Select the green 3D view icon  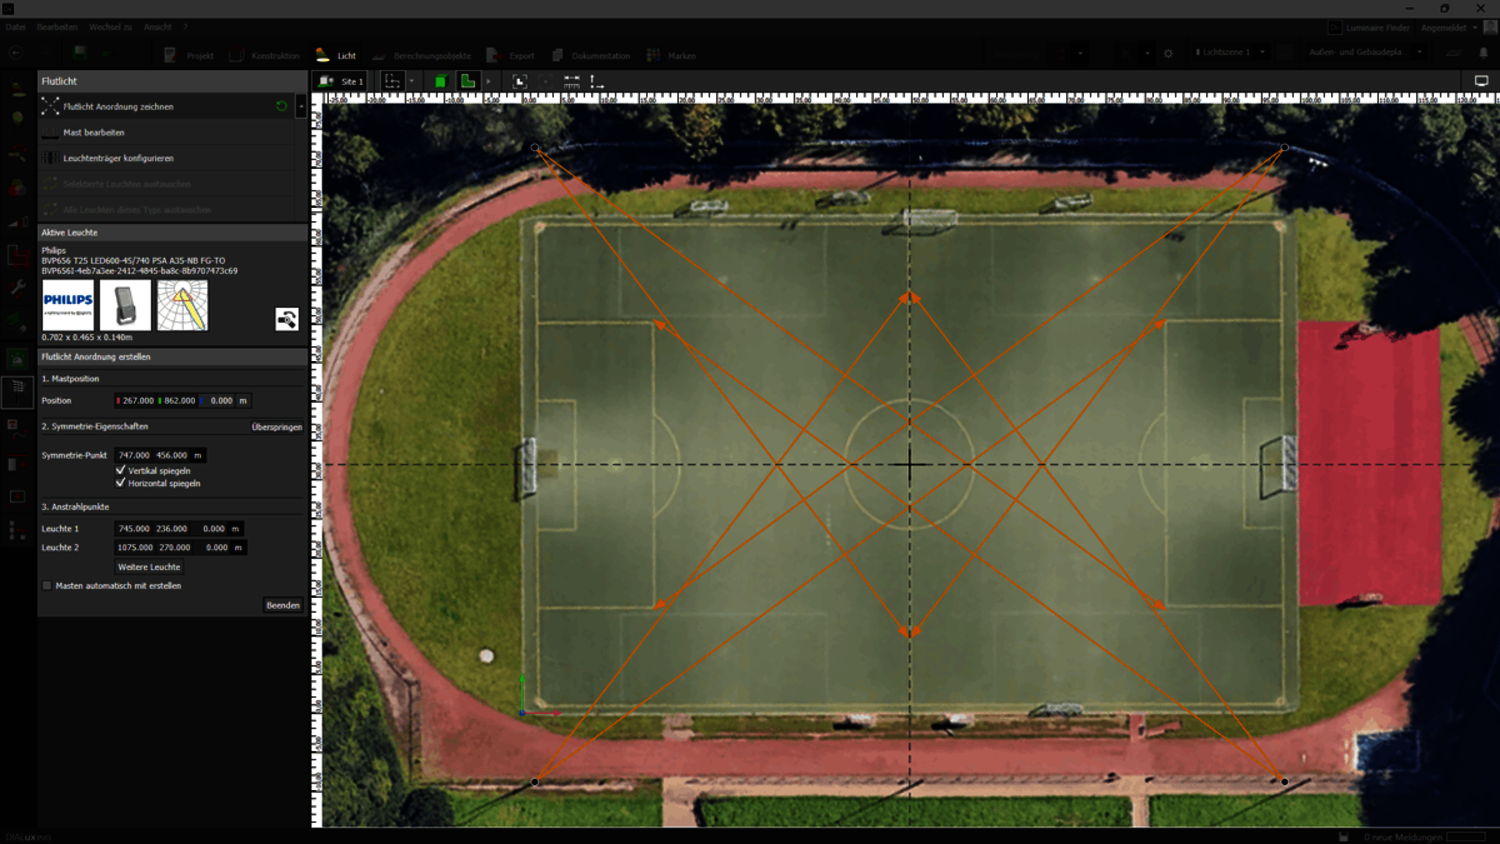click(x=440, y=81)
